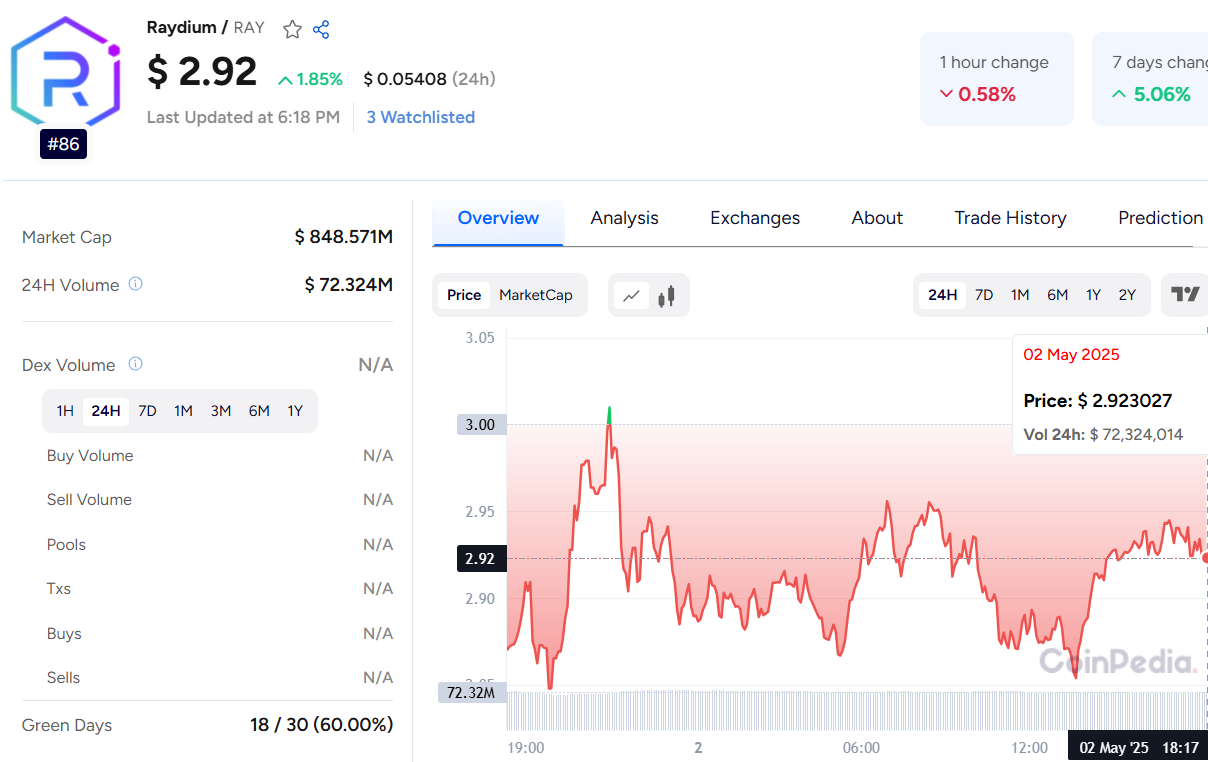Set chart range to 2Y
The height and width of the screenshot is (762, 1208).
[1128, 295]
